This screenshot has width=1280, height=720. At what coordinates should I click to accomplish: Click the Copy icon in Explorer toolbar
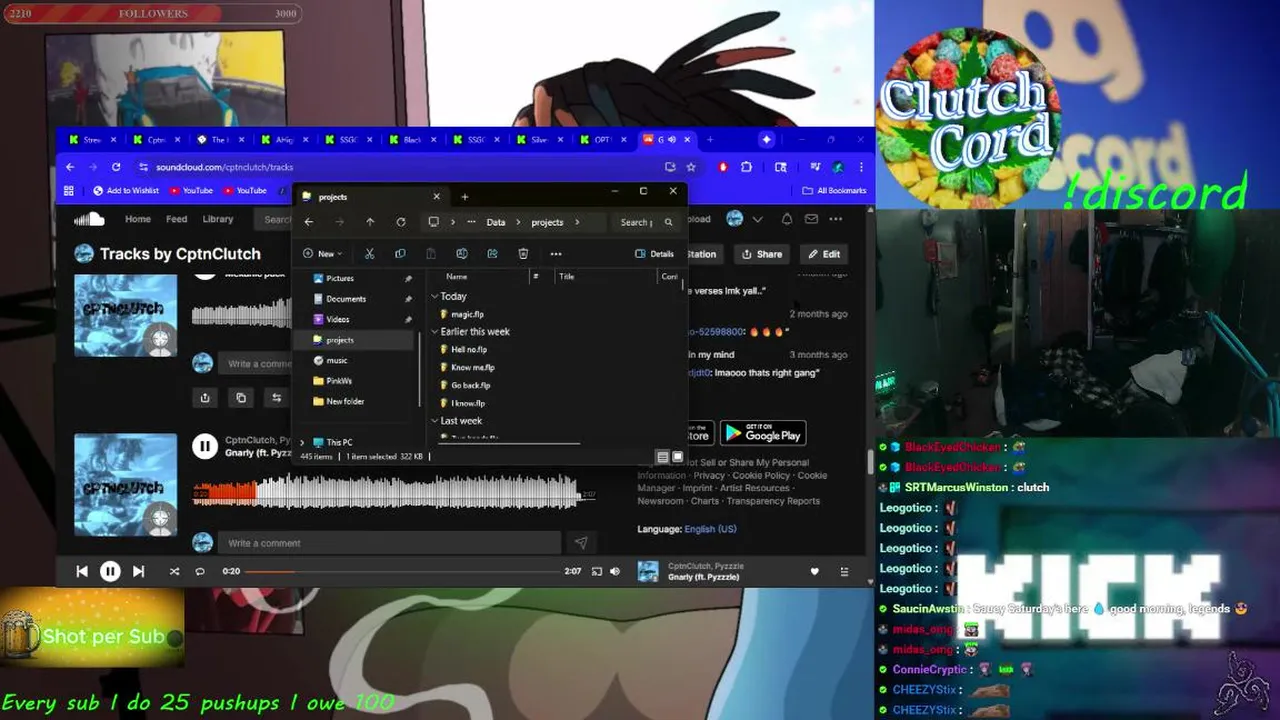pyautogui.click(x=400, y=254)
